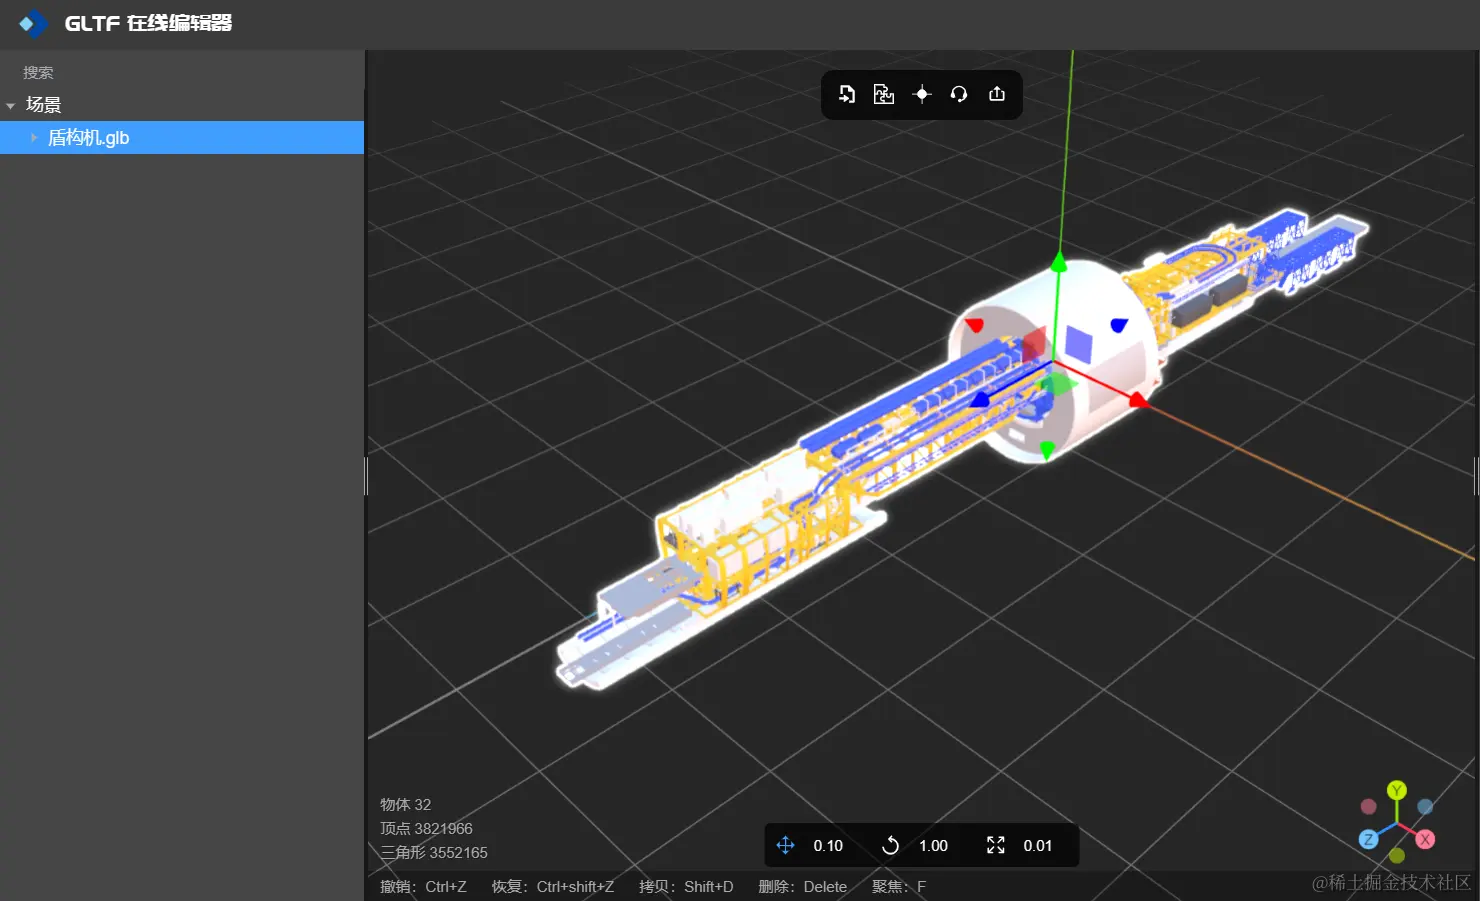Click the unlabeled dark blue ball on view gizmo

click(x=1425, y=806)
